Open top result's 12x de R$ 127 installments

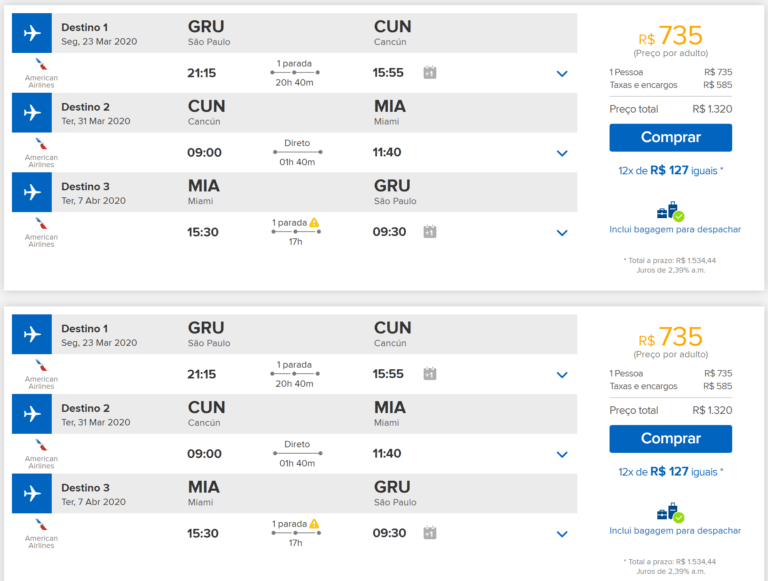pos(670,170)
